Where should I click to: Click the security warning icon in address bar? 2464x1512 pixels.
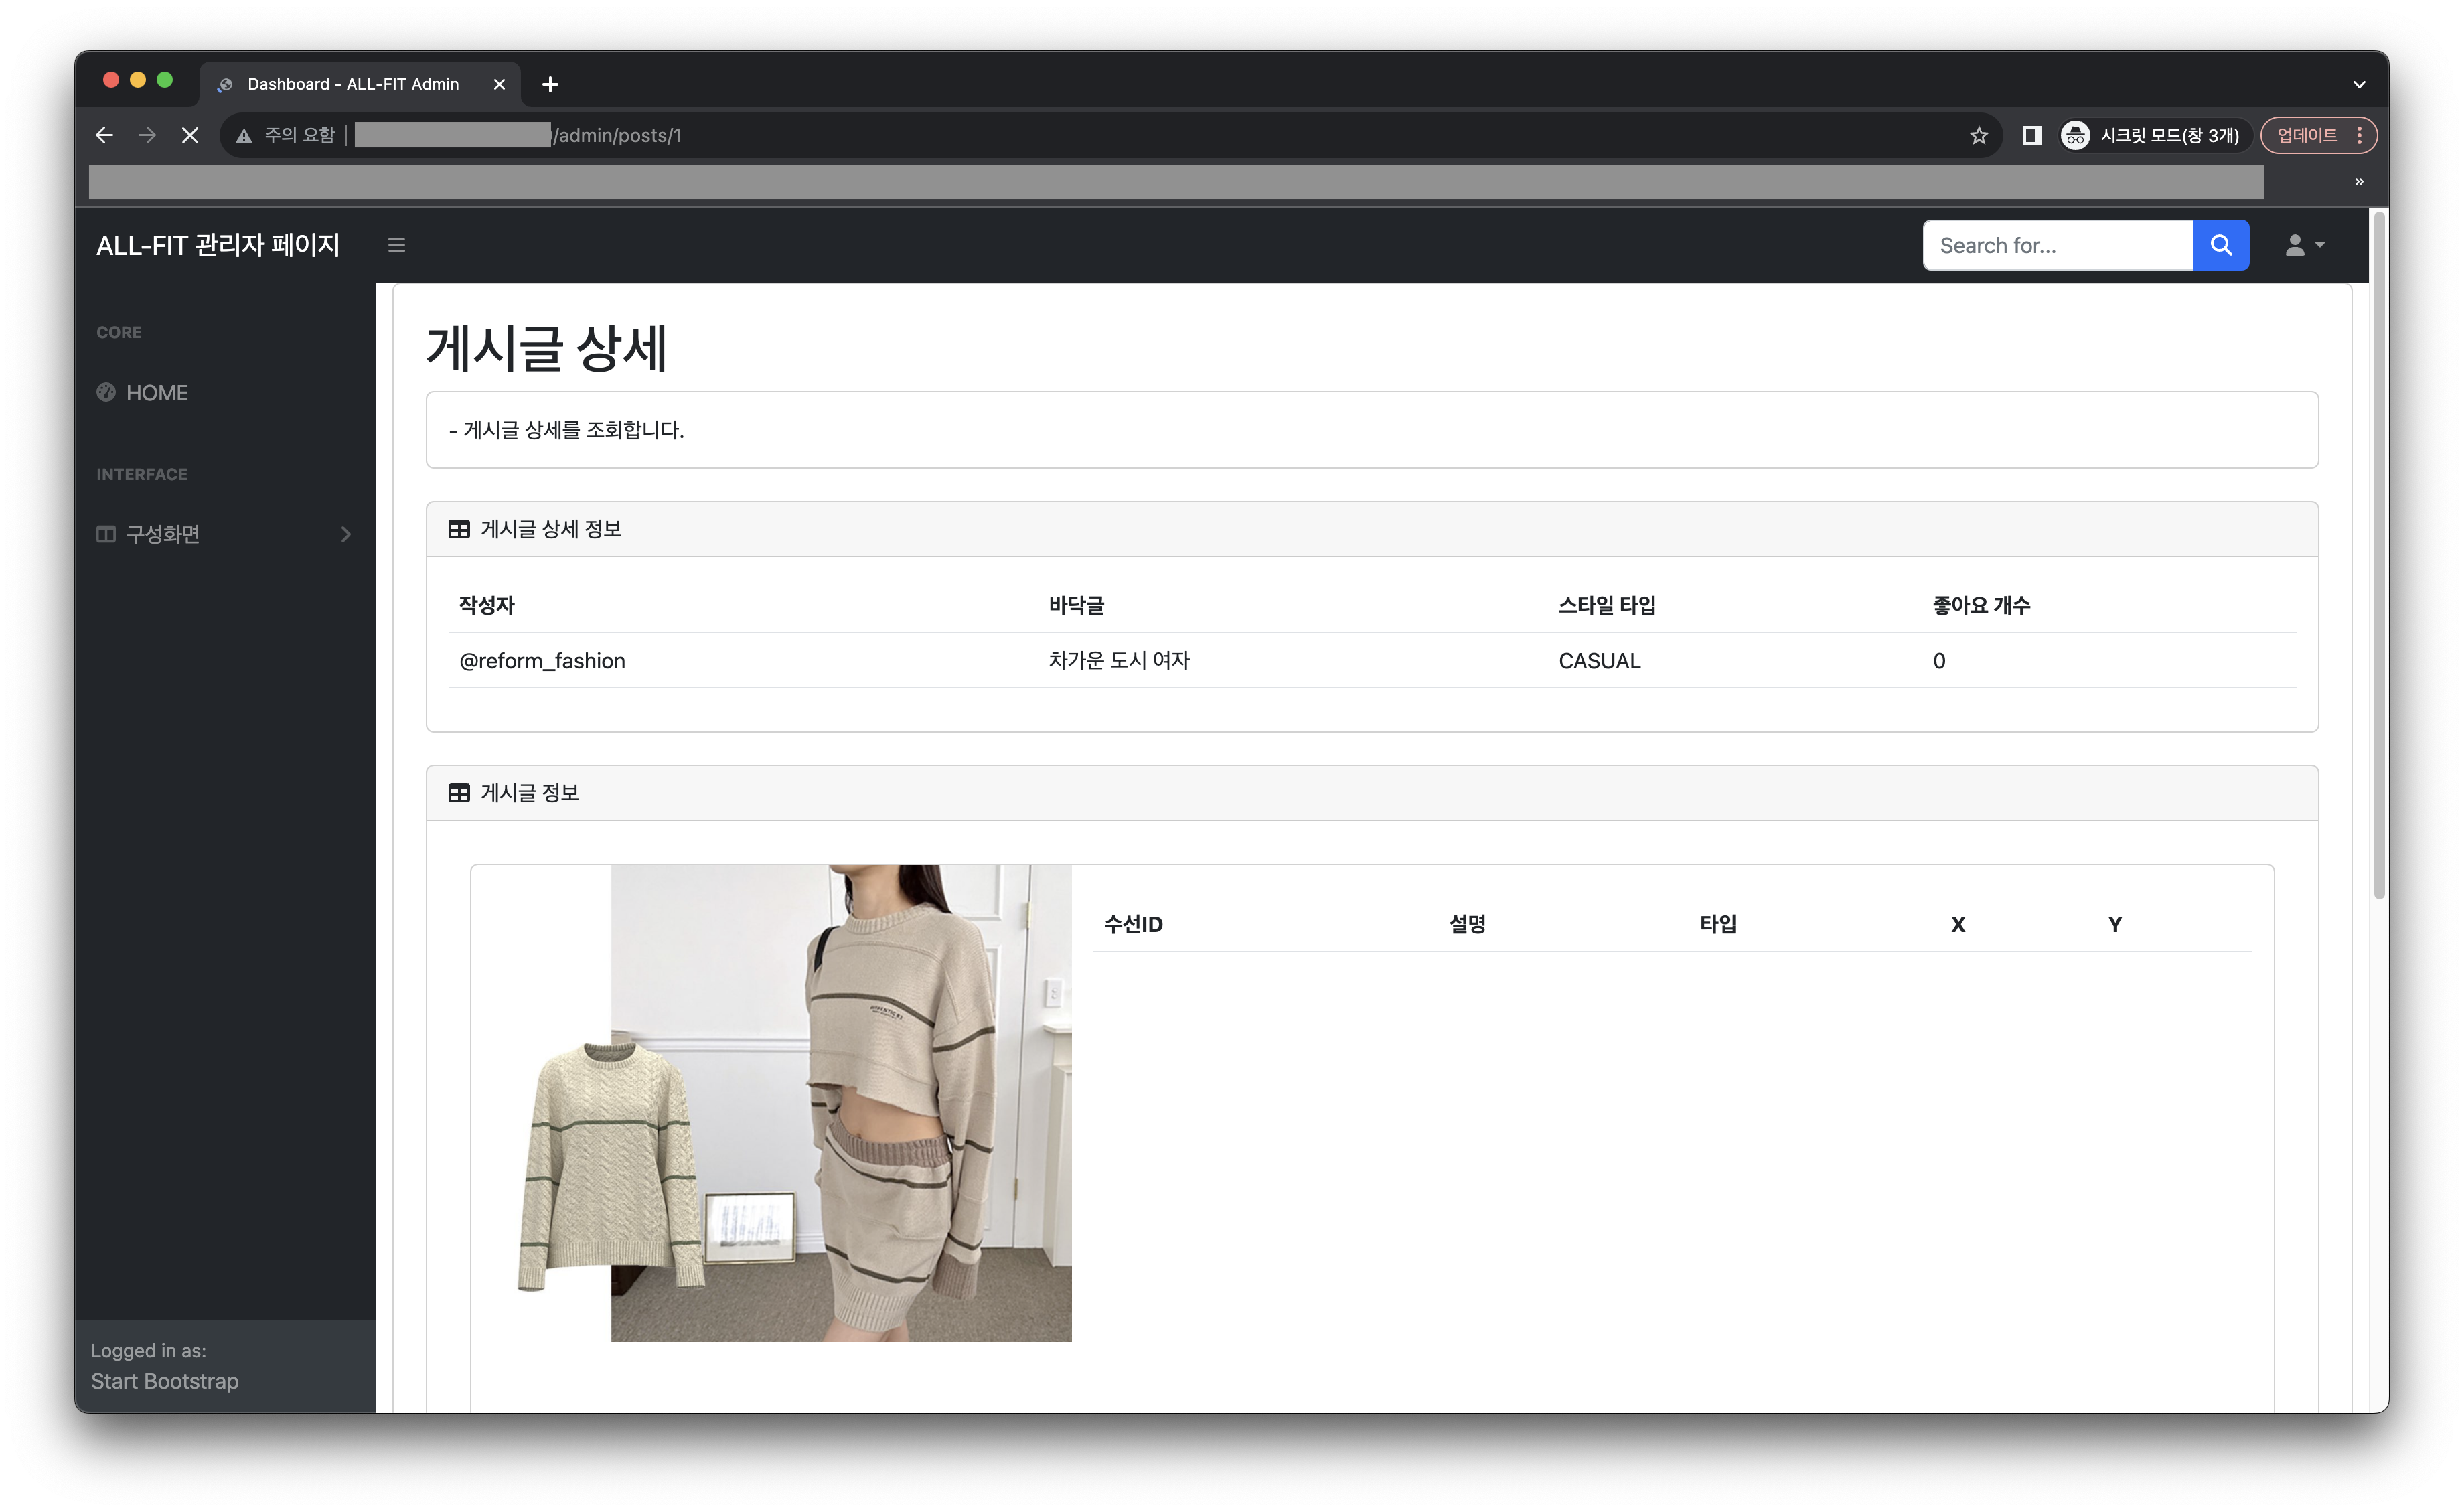244,136
